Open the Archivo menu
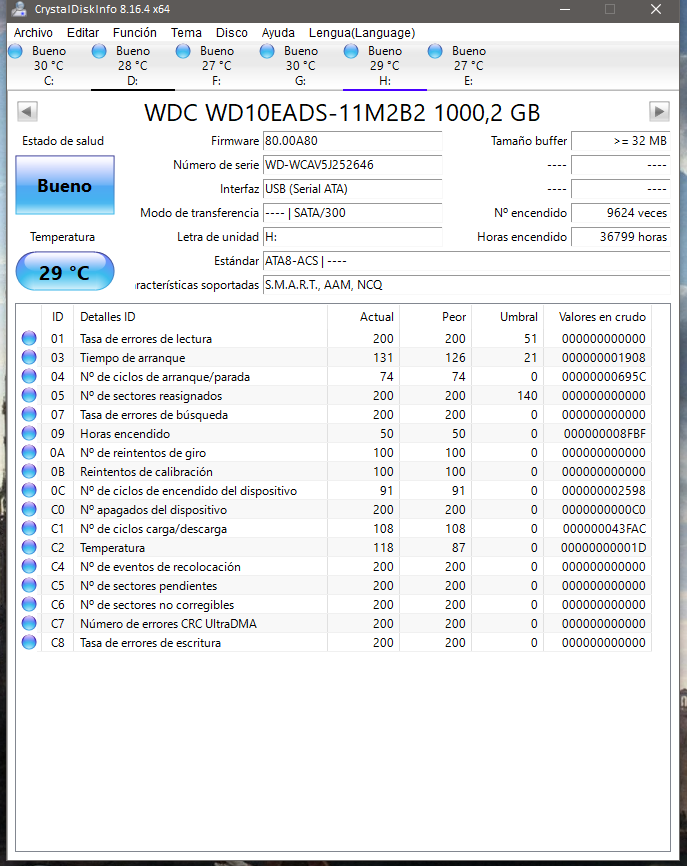 pyautogui.click(x=33, y=33)
